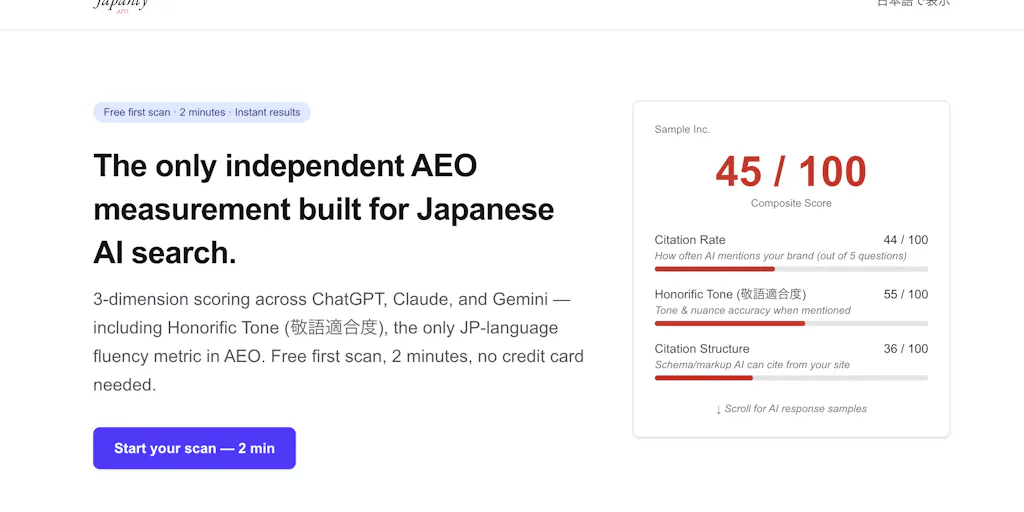Viewport: 1024px width, 512px height.
Task: Click the Citation Structure progress bar
Action: coord(791,378)
